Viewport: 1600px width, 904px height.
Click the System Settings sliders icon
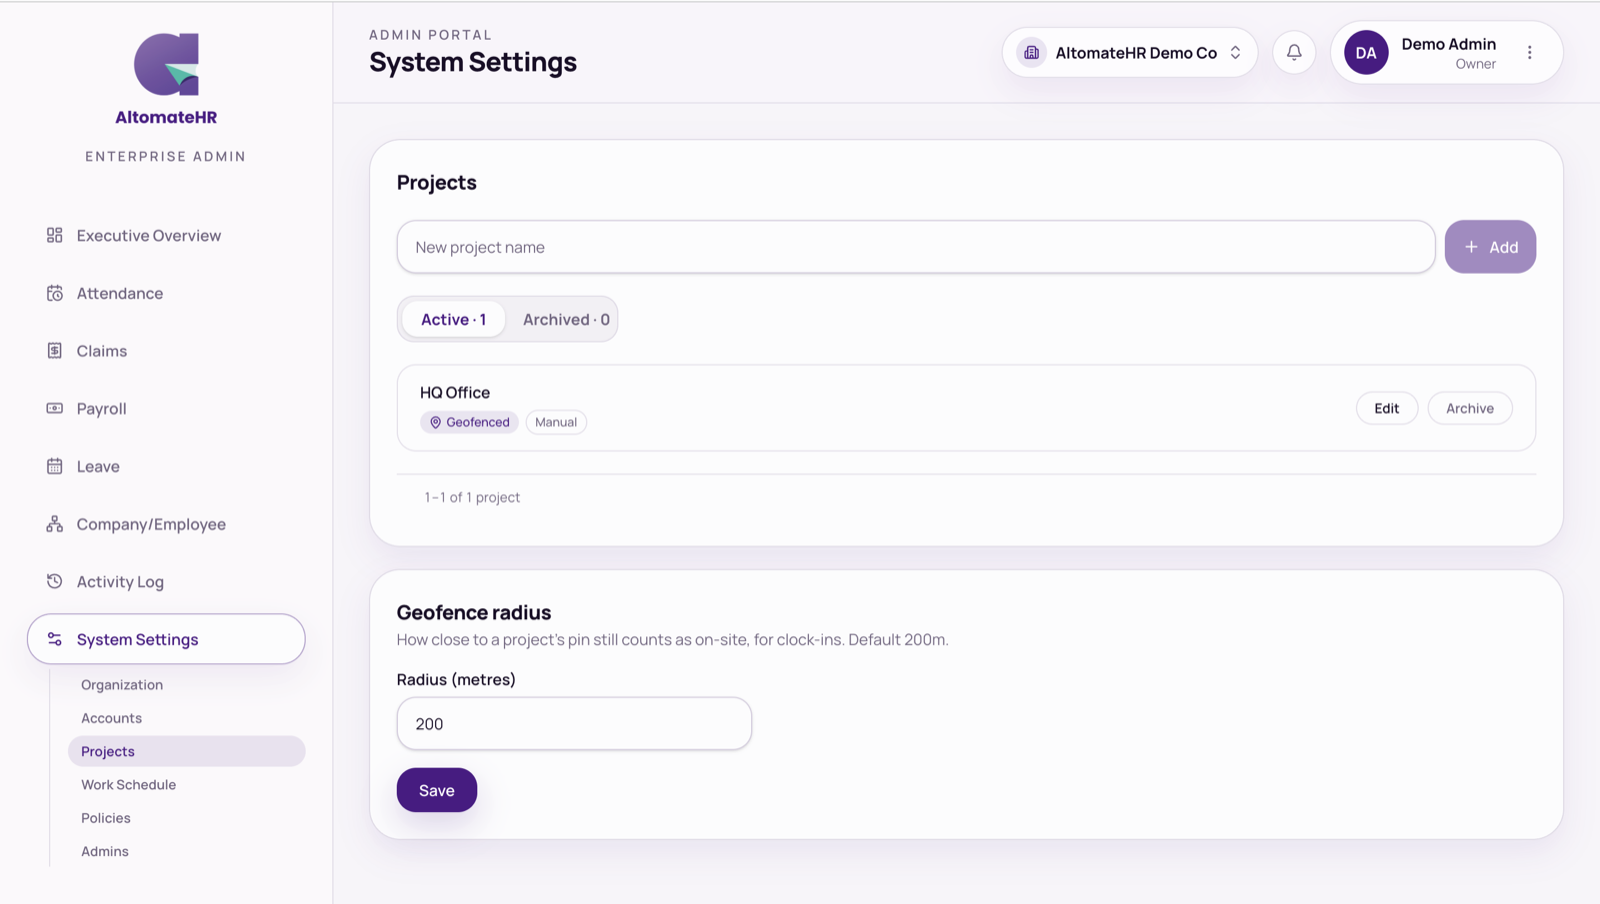pyautogui.click(x=55, y=639)
